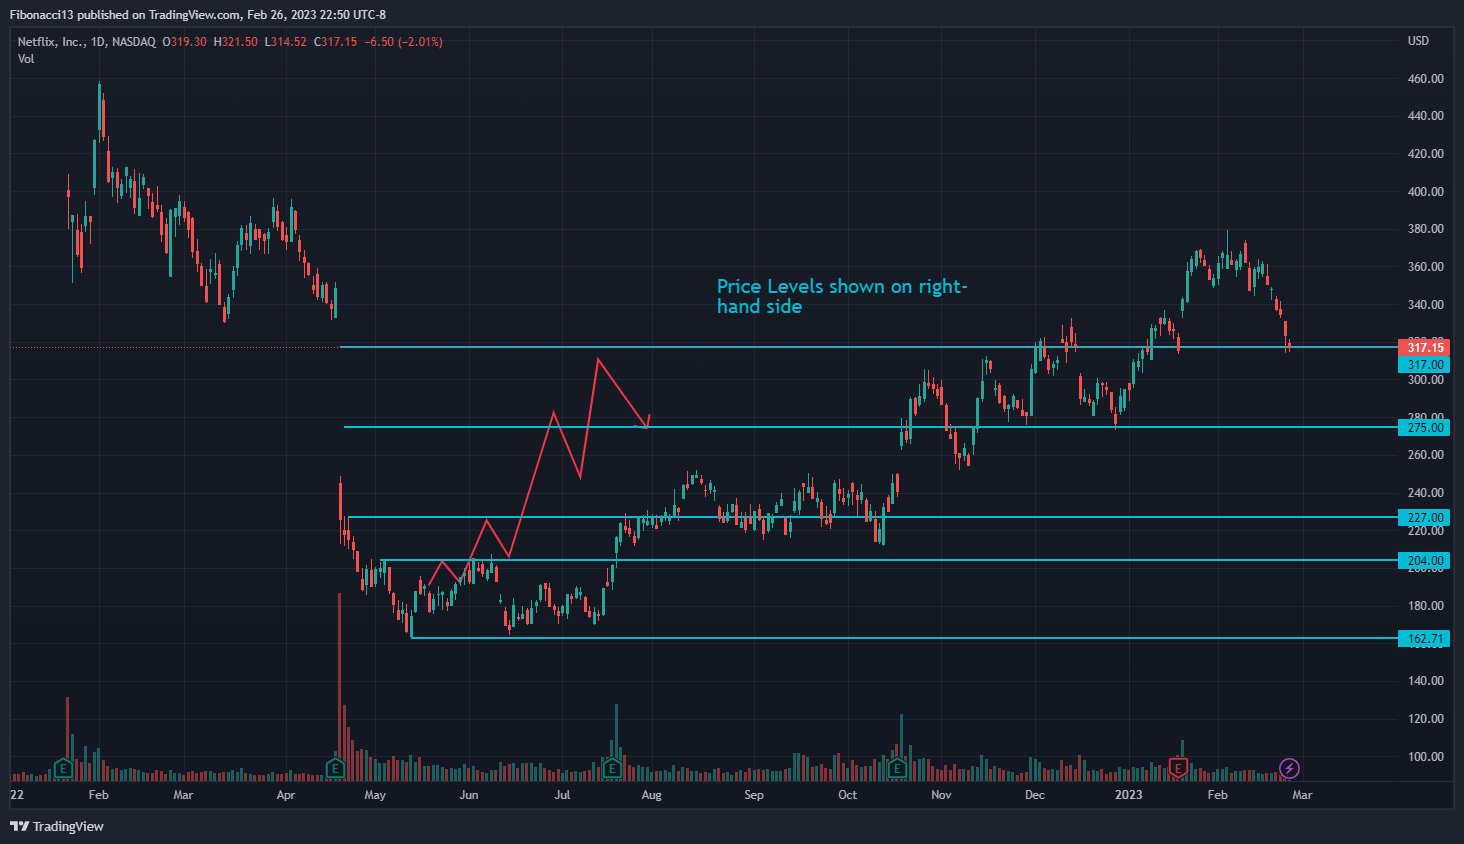Click the purple lightning event icon
The width and height of the screenshot is (1464, 844).
1290,768
